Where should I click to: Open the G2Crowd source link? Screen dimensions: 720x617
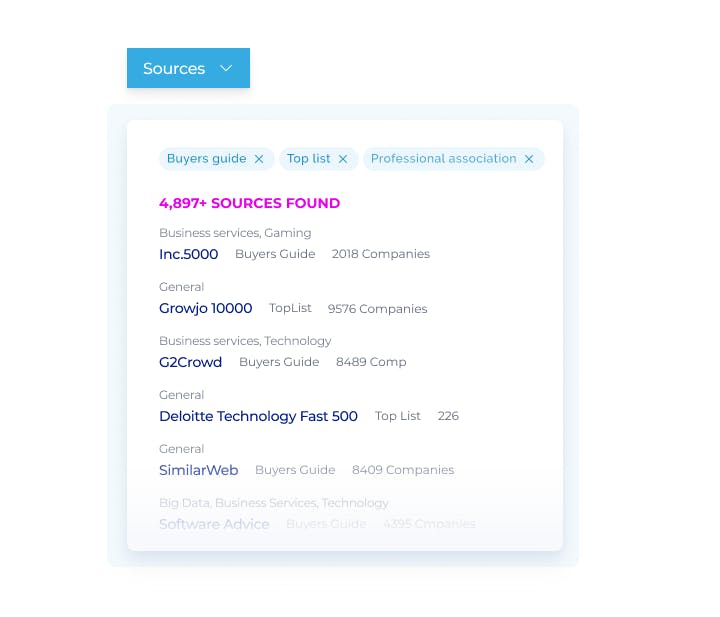pos(190,362)
